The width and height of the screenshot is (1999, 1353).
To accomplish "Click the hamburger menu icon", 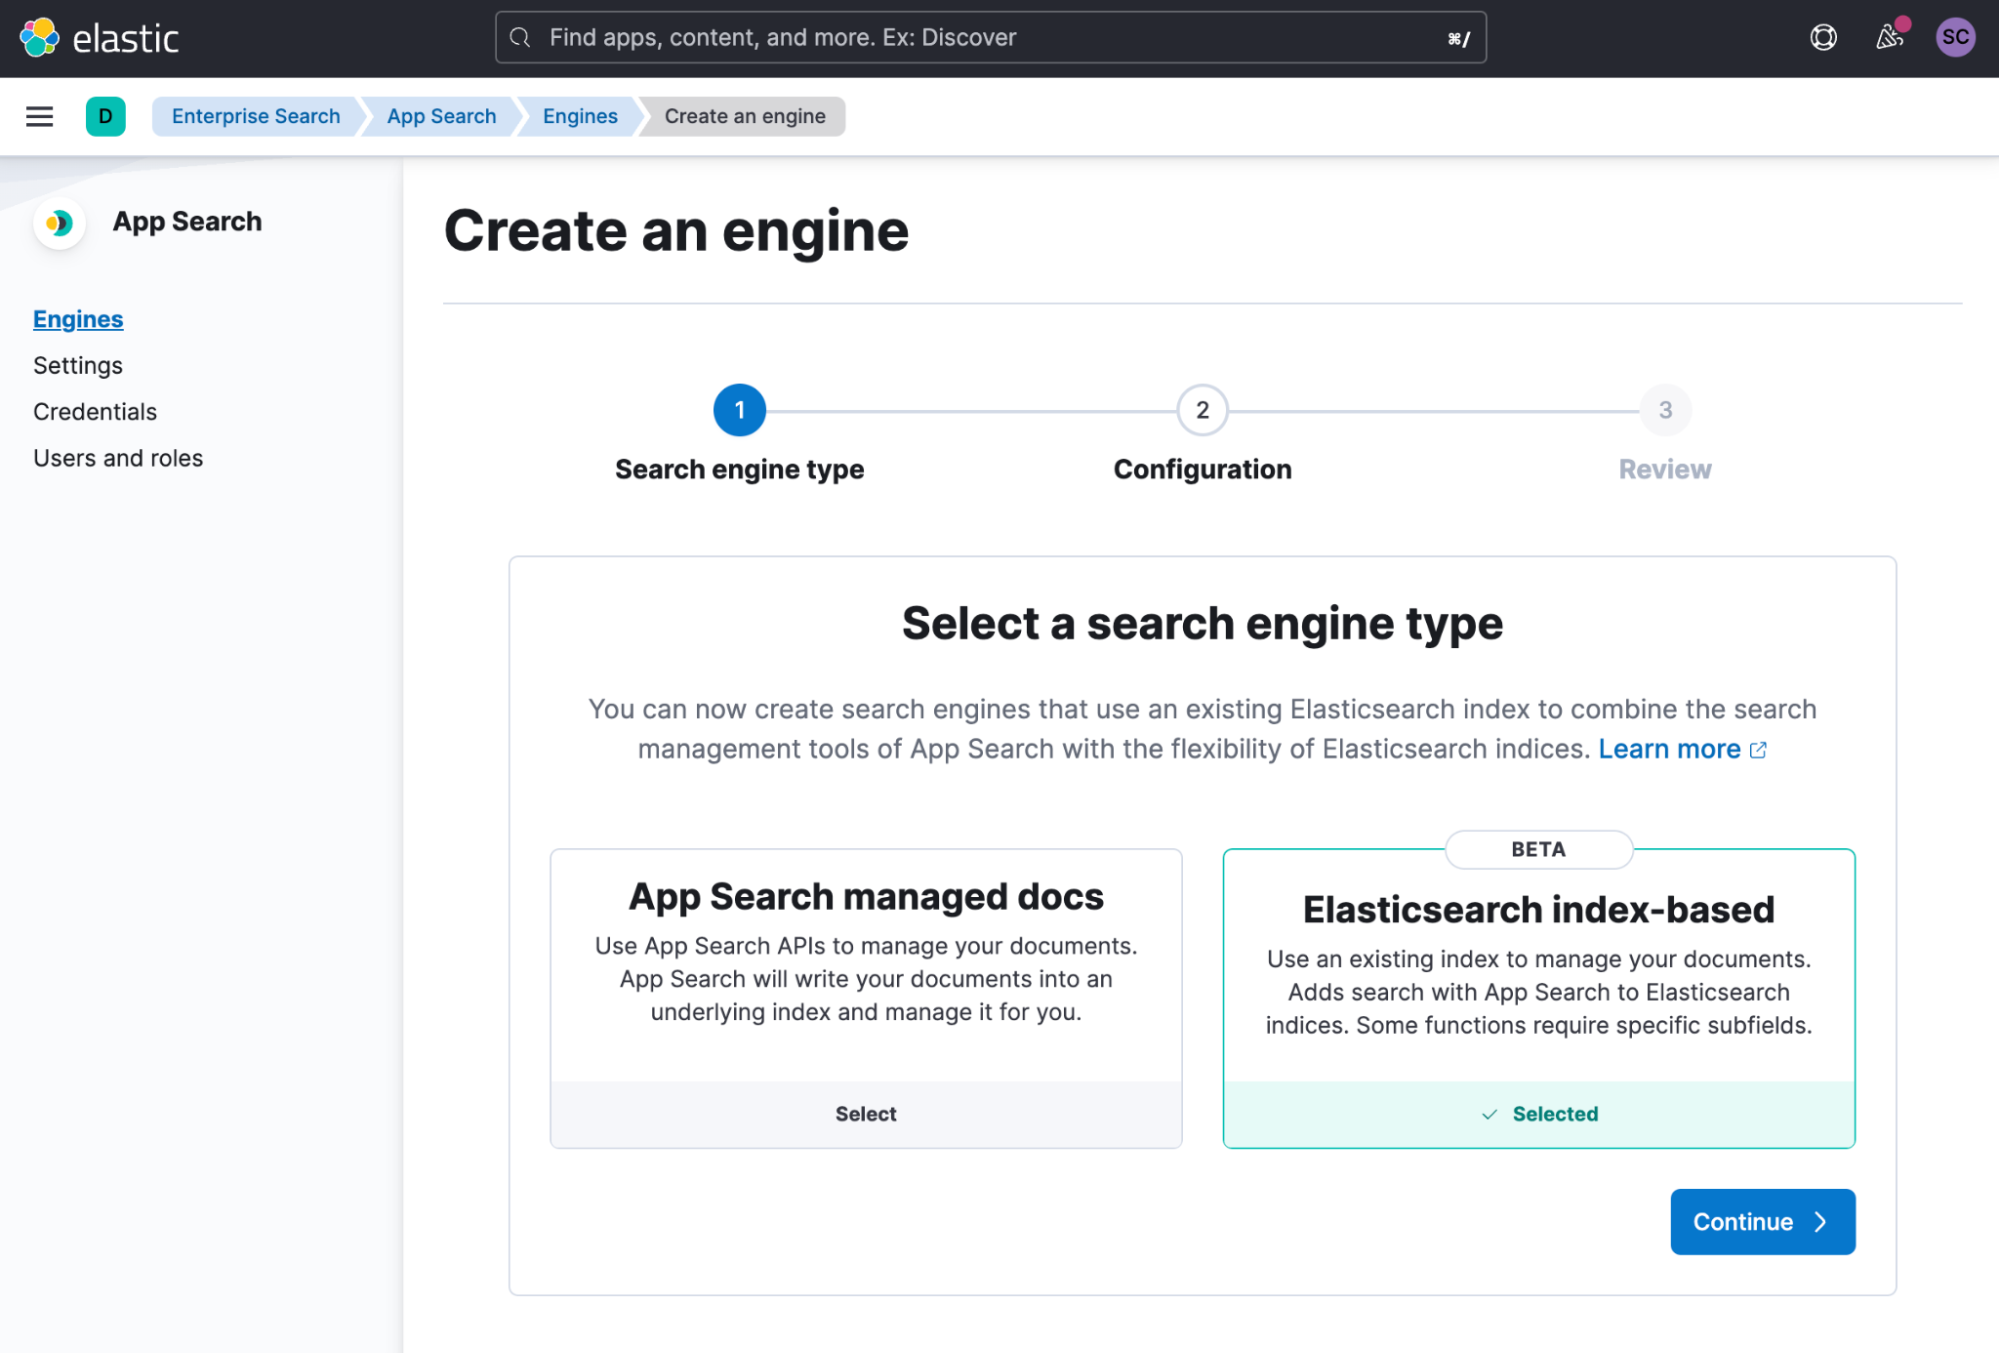I will 39,116.
